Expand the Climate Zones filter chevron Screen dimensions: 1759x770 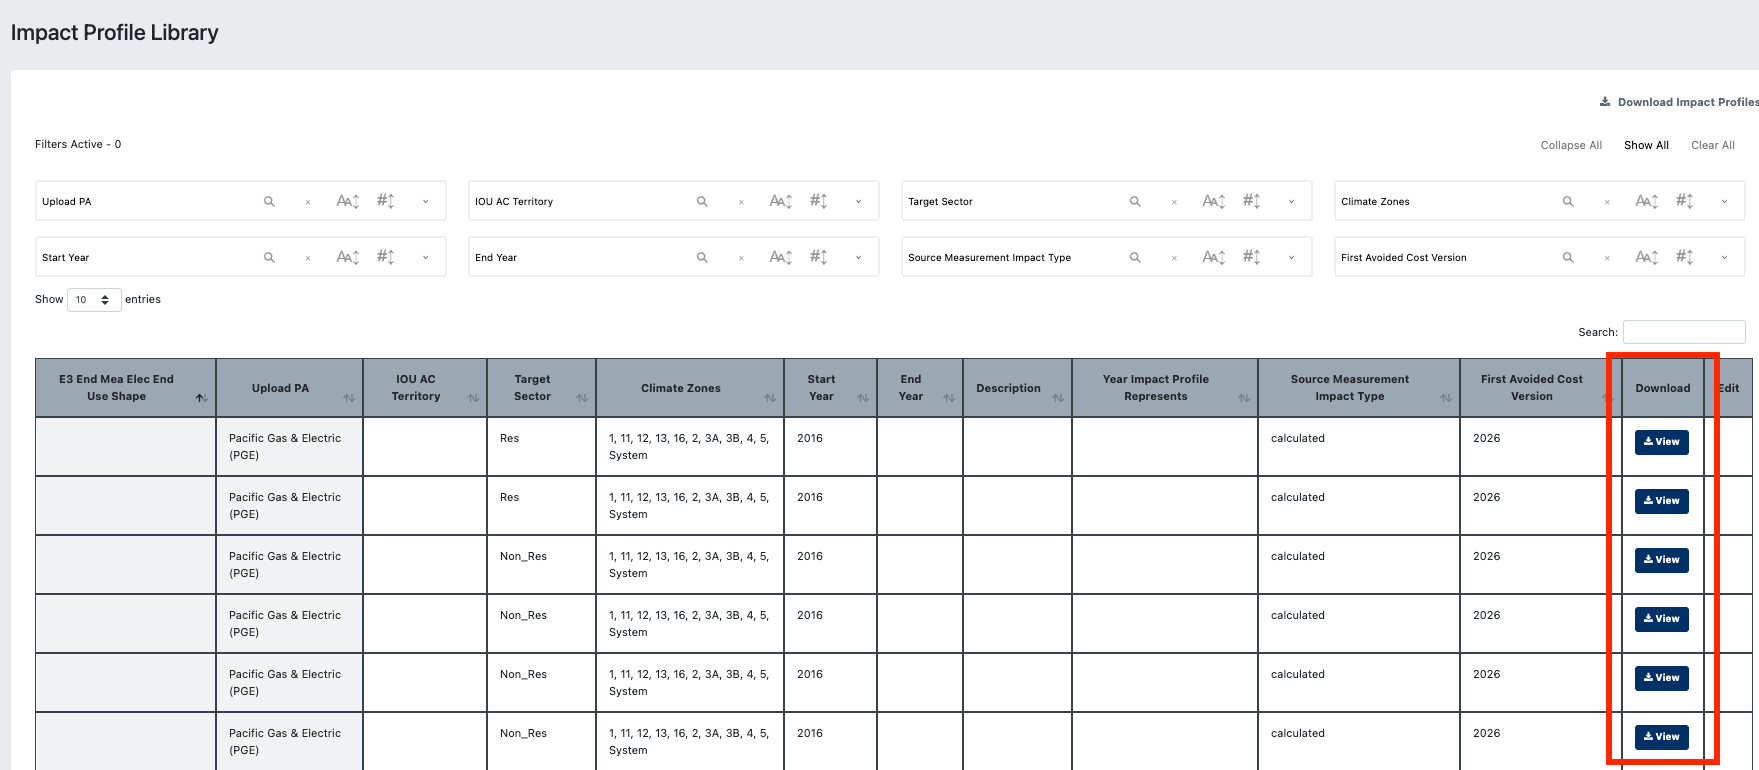(x=1724, y=202)
